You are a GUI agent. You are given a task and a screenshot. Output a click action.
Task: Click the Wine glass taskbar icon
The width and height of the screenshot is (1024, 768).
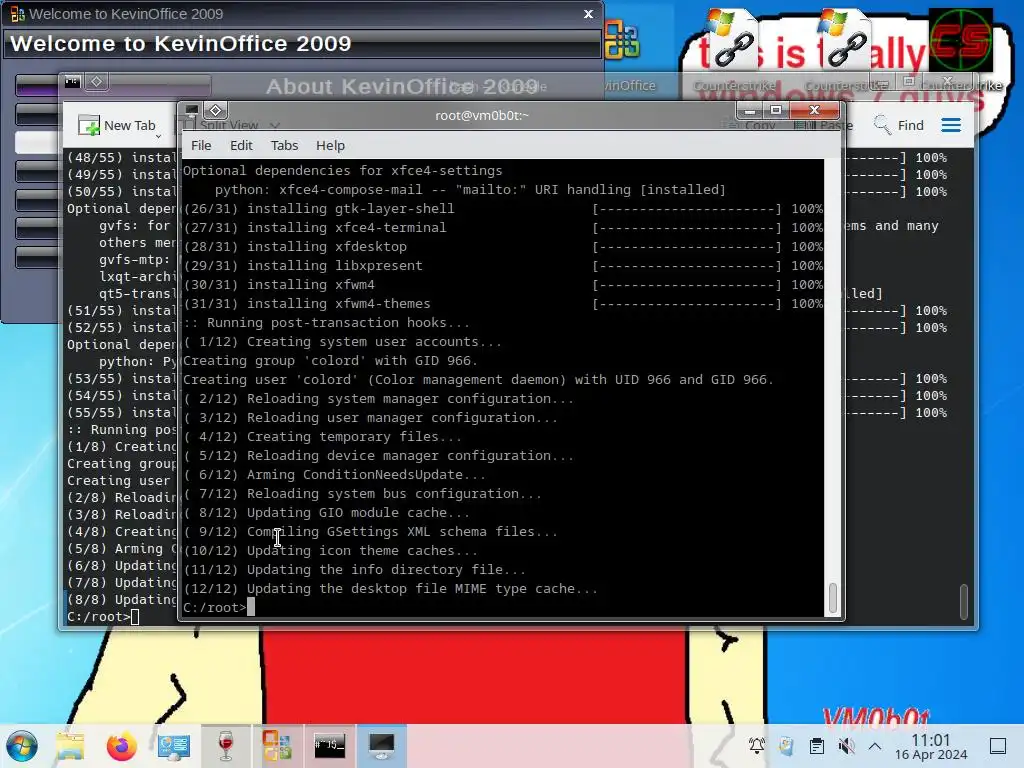pos(225,746)
